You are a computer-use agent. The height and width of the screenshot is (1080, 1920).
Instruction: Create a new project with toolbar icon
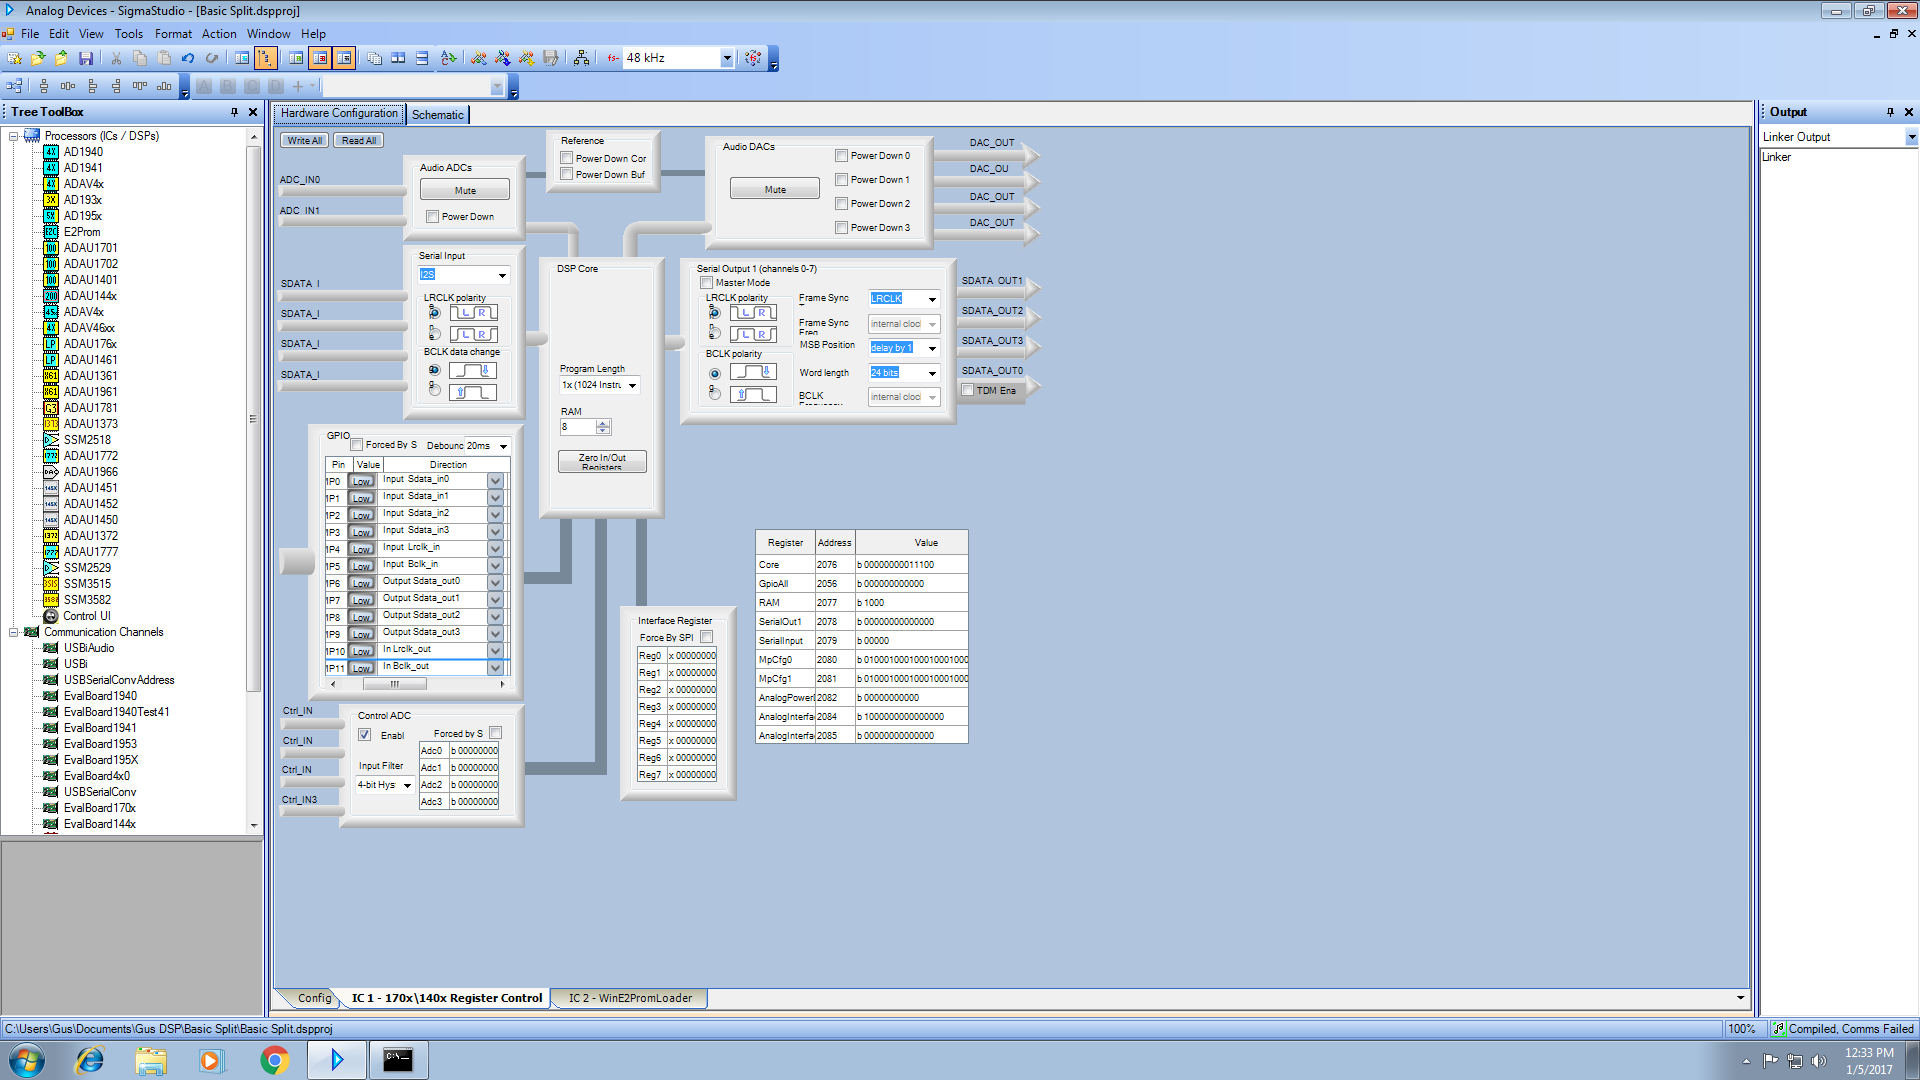[14, 58]
